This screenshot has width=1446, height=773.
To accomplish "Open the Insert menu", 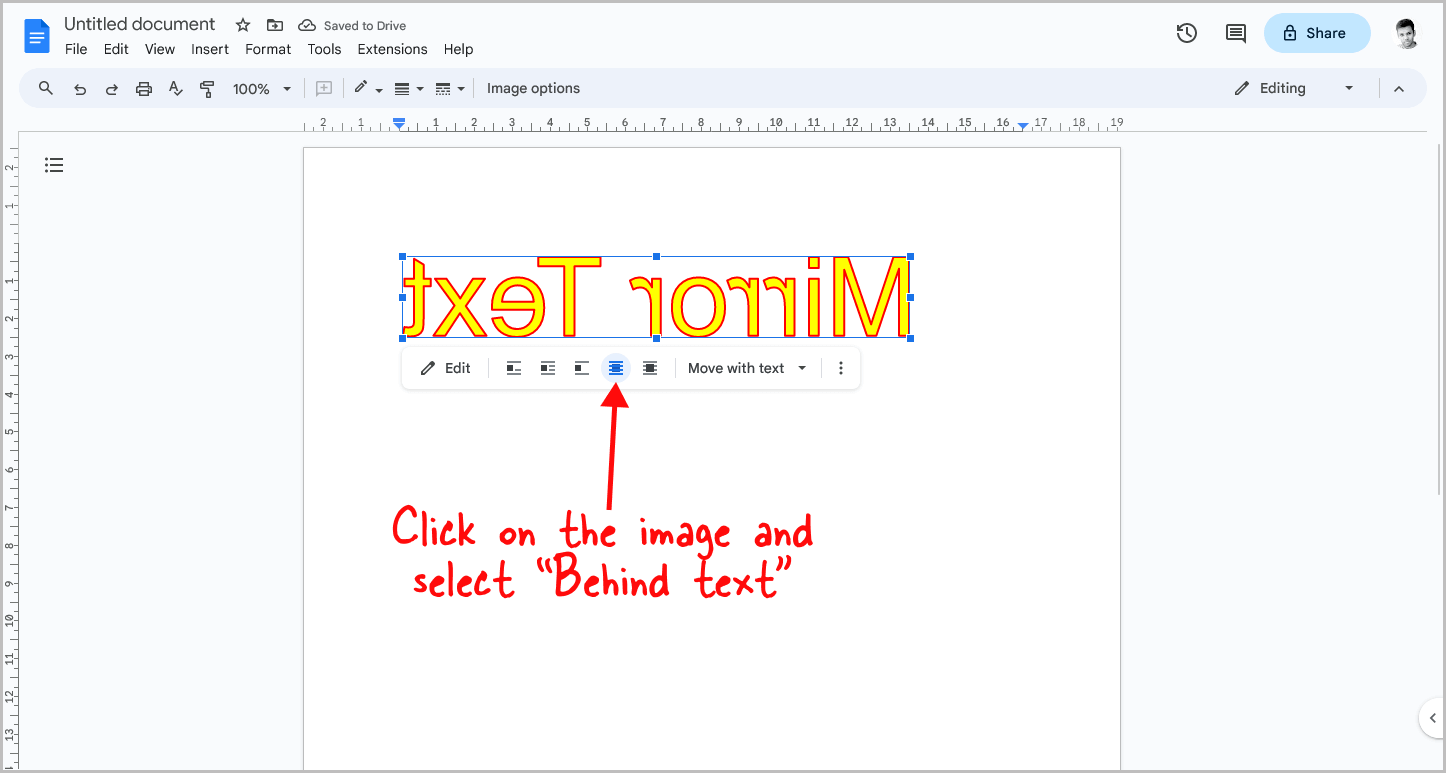I will click(x=210, y=49).
